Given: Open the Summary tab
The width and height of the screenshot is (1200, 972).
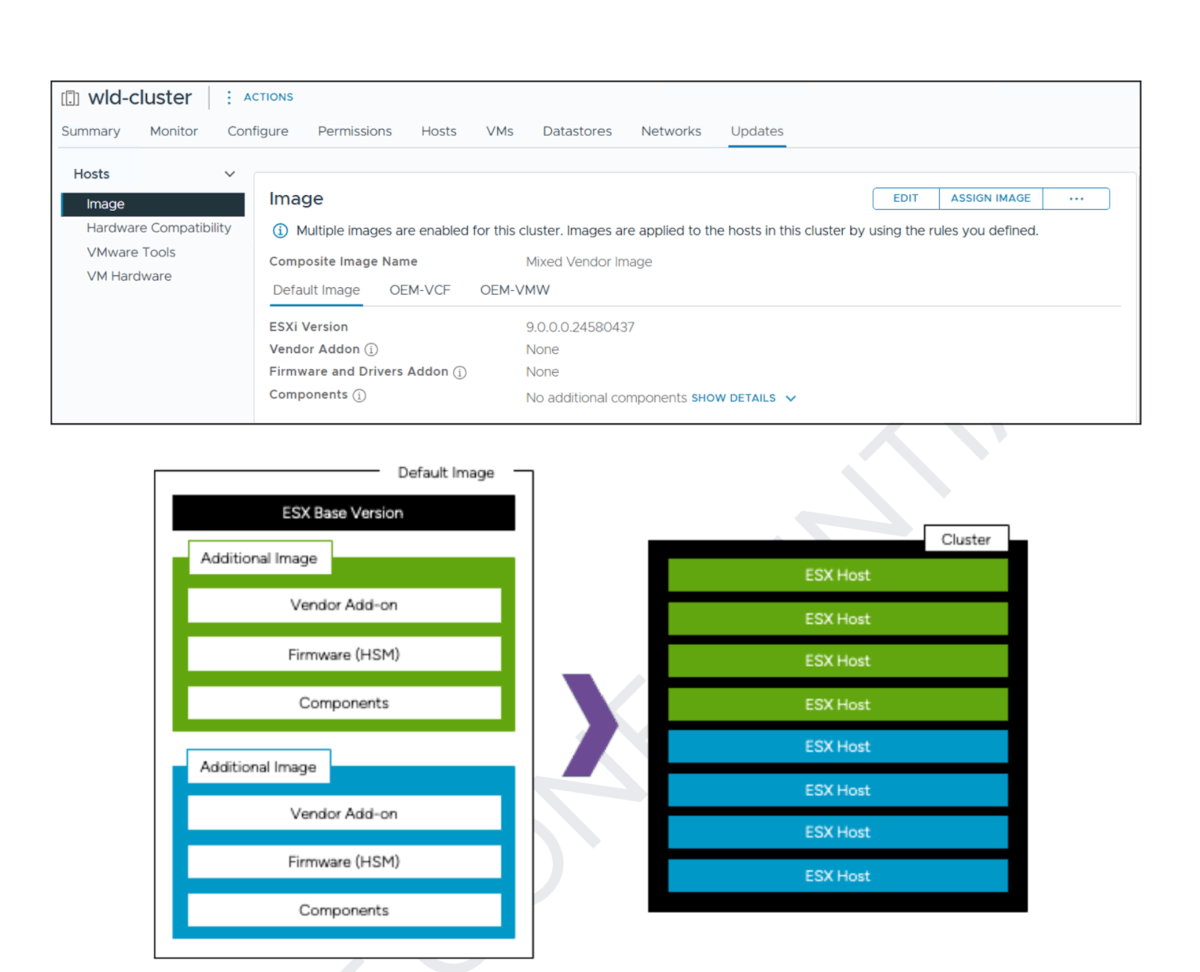Looking at the screenshot, I should 90,131.
